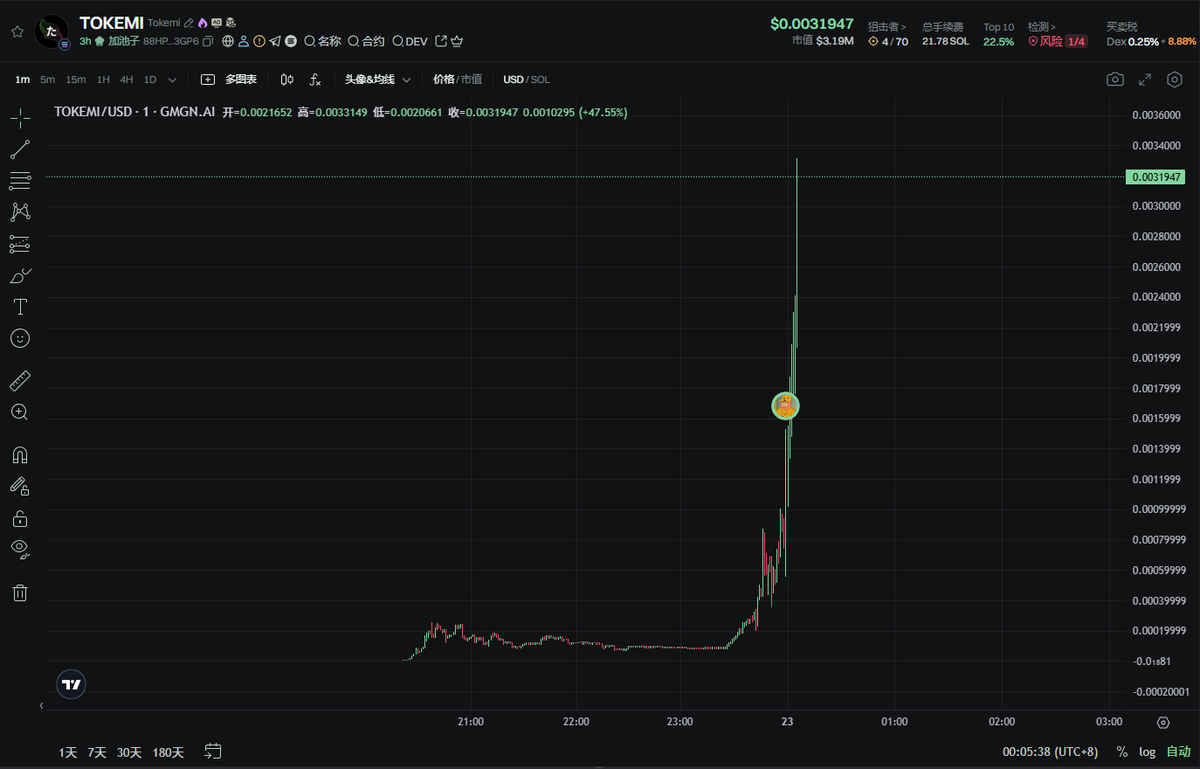Take a chart snapshot with the camera
Viewport: 1200px width, 769px height.
[1115, 79]
